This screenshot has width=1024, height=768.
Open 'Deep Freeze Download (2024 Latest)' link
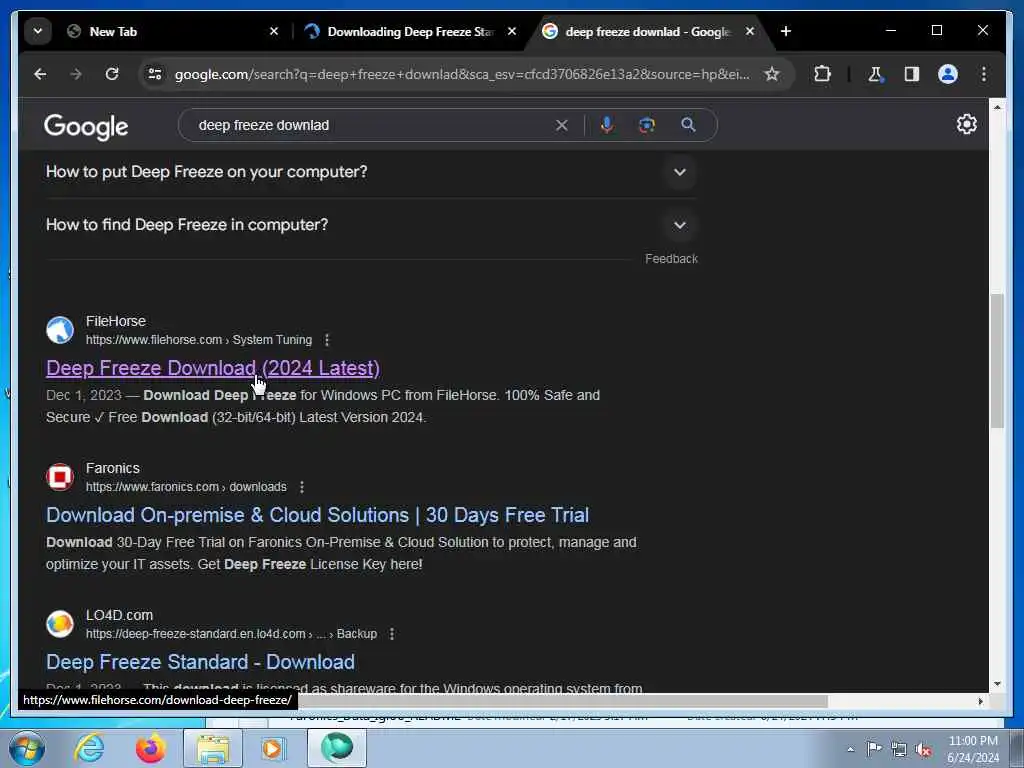[x=213, y=368]
